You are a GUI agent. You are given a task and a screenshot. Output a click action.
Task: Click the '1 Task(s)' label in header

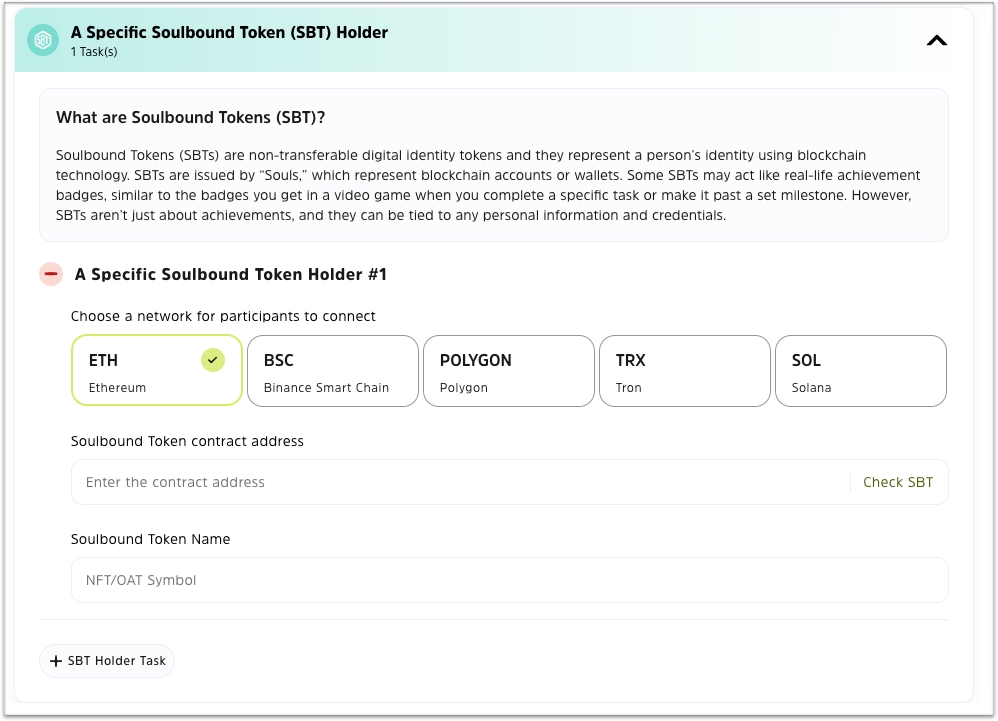click(94, 52)
